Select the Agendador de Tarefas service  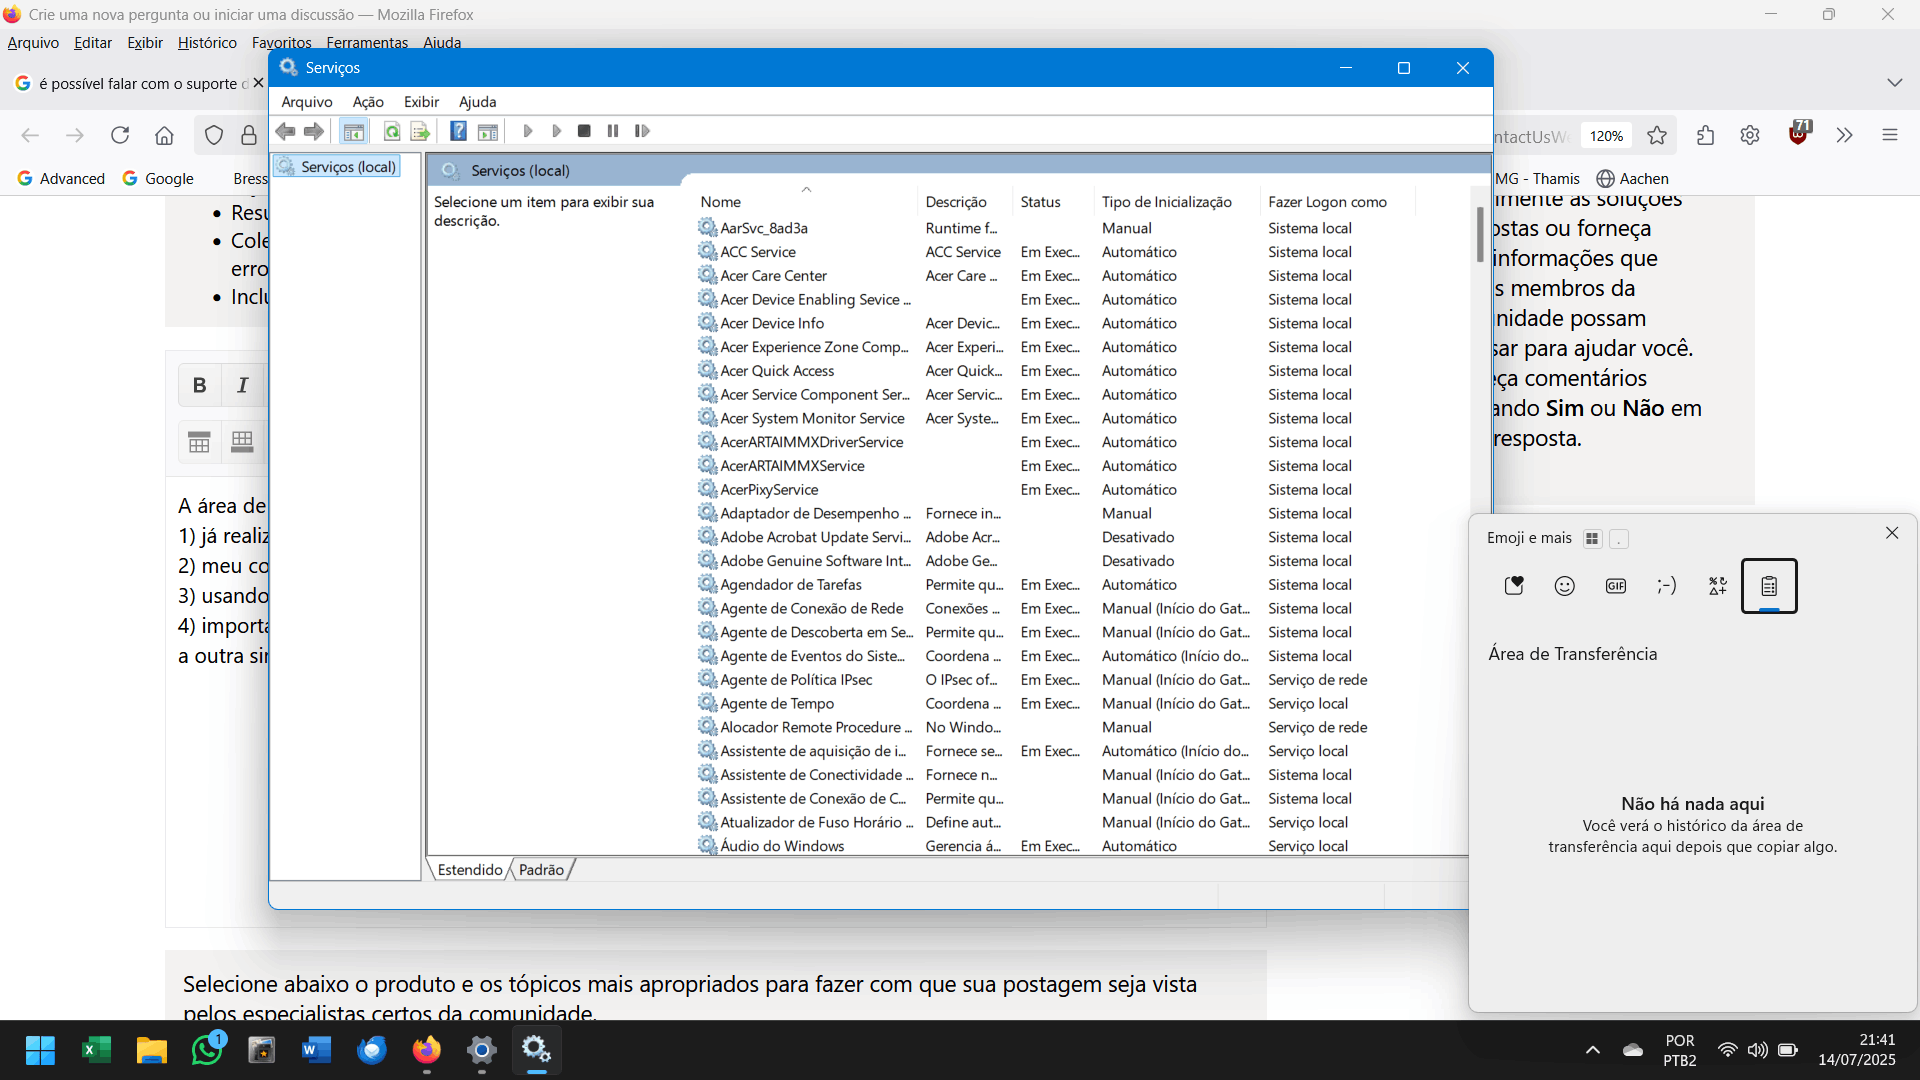click(790, 585)
